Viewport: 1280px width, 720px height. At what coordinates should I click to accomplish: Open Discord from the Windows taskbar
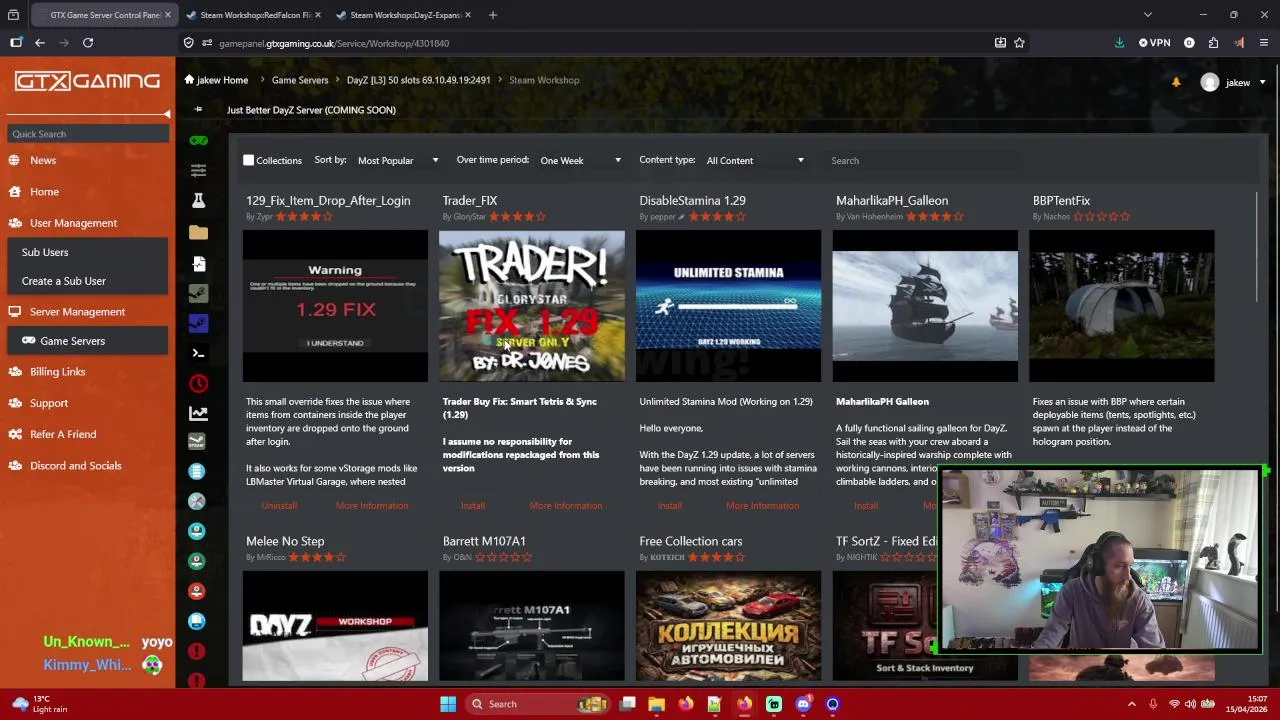point(803,704)
